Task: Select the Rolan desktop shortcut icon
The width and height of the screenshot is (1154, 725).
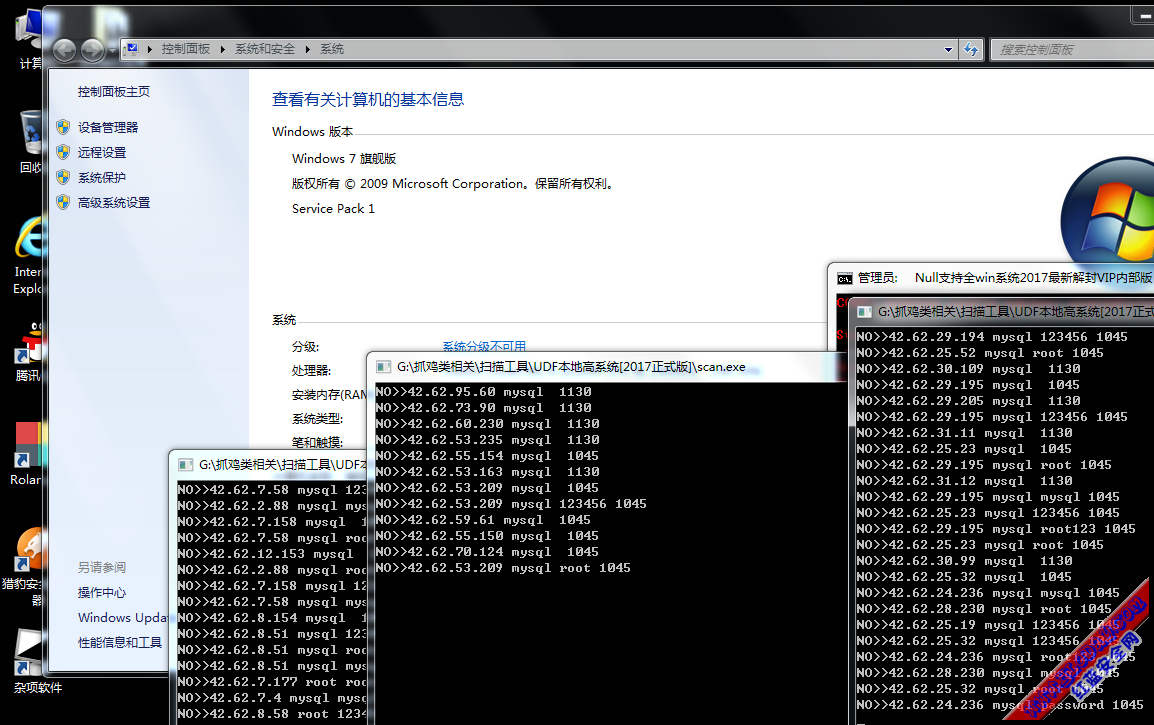Action: click(28, 454)
